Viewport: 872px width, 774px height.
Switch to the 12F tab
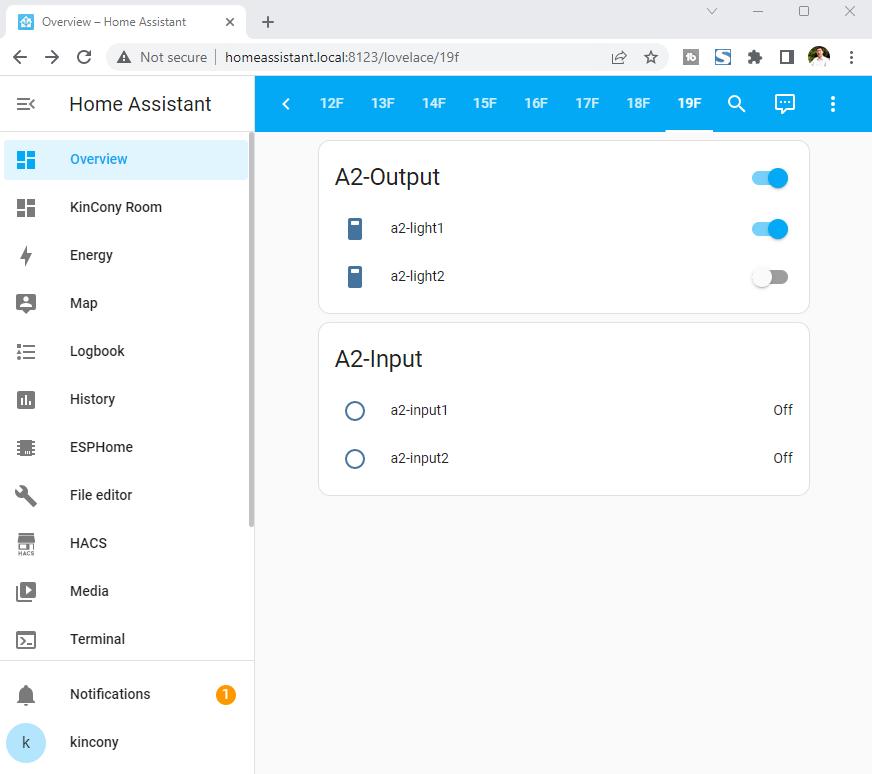332,104
